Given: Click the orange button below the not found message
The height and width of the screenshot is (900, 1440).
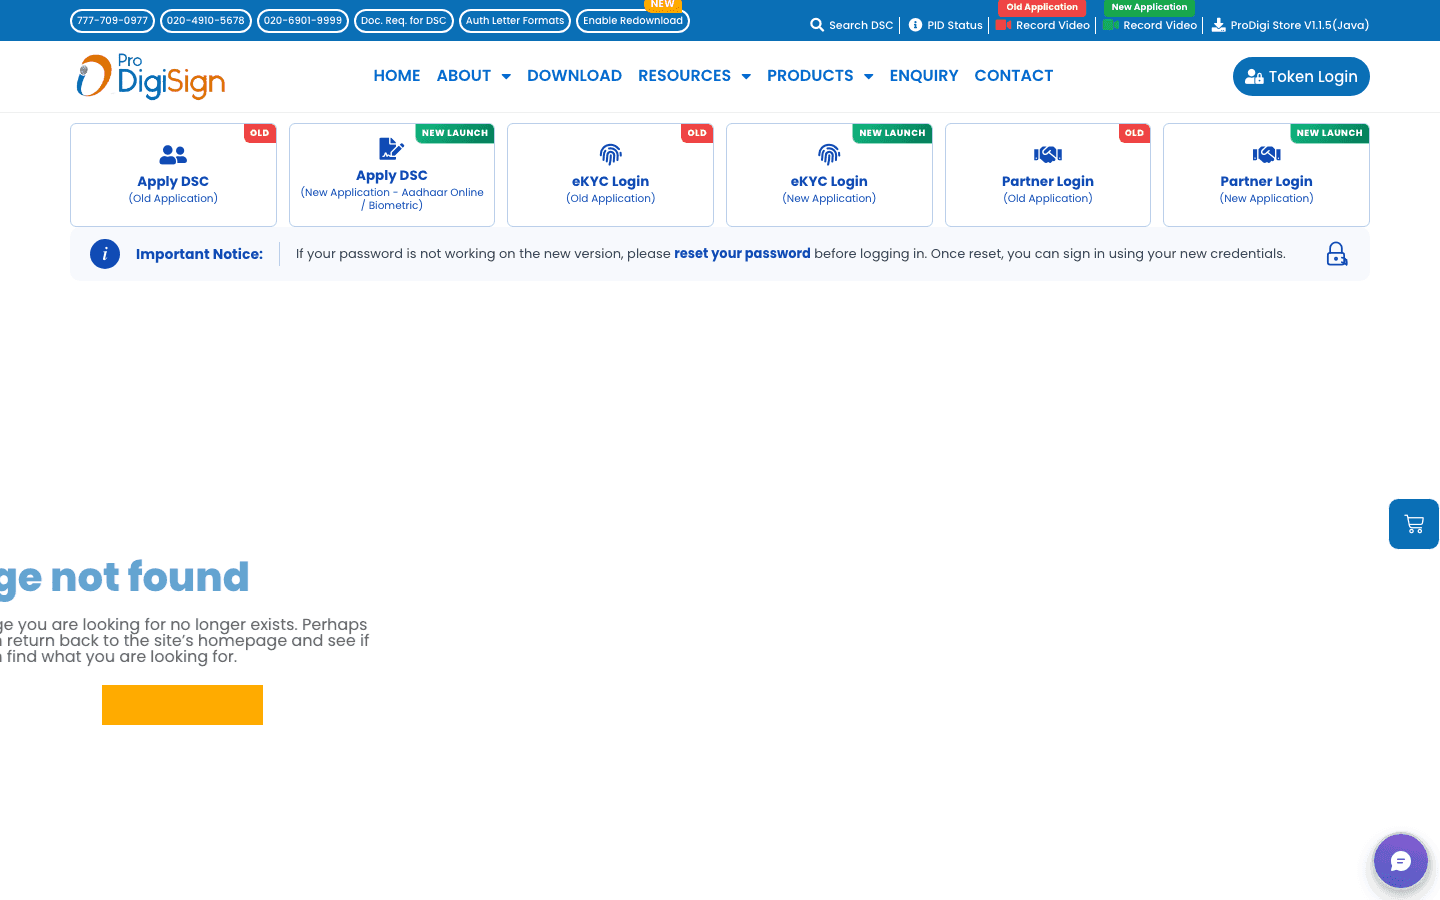Looking at the screenshot, I should point(182,705).
